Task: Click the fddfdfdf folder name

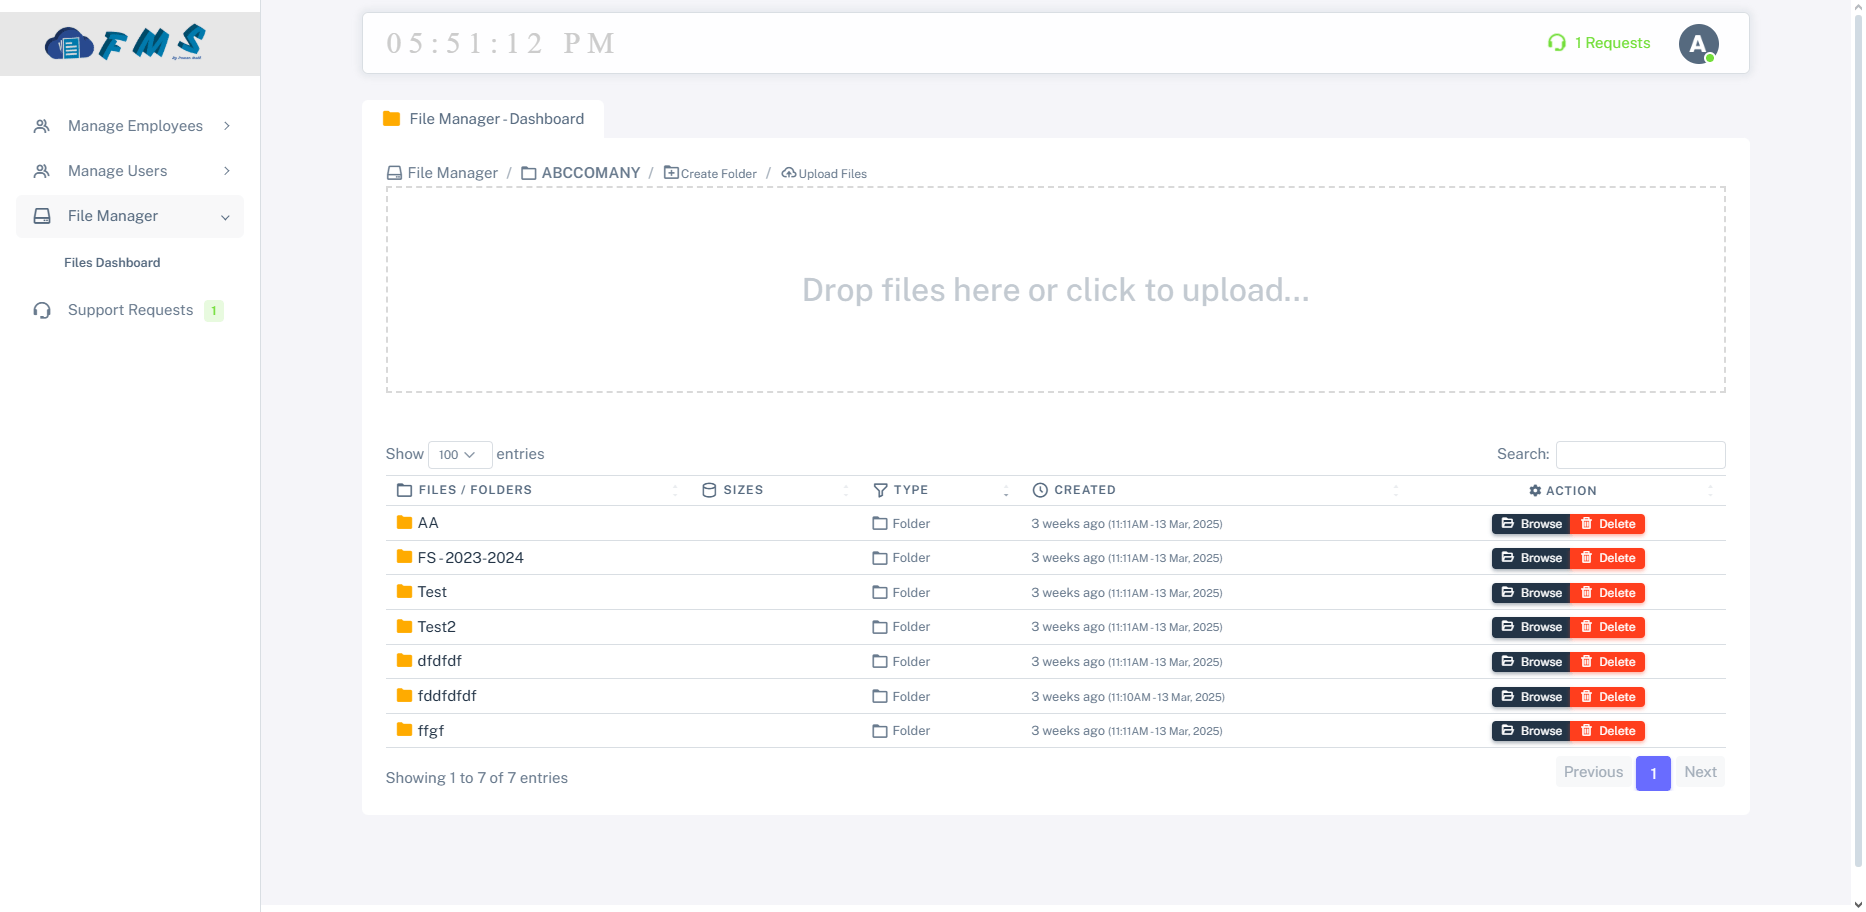Action: [447, 696]
